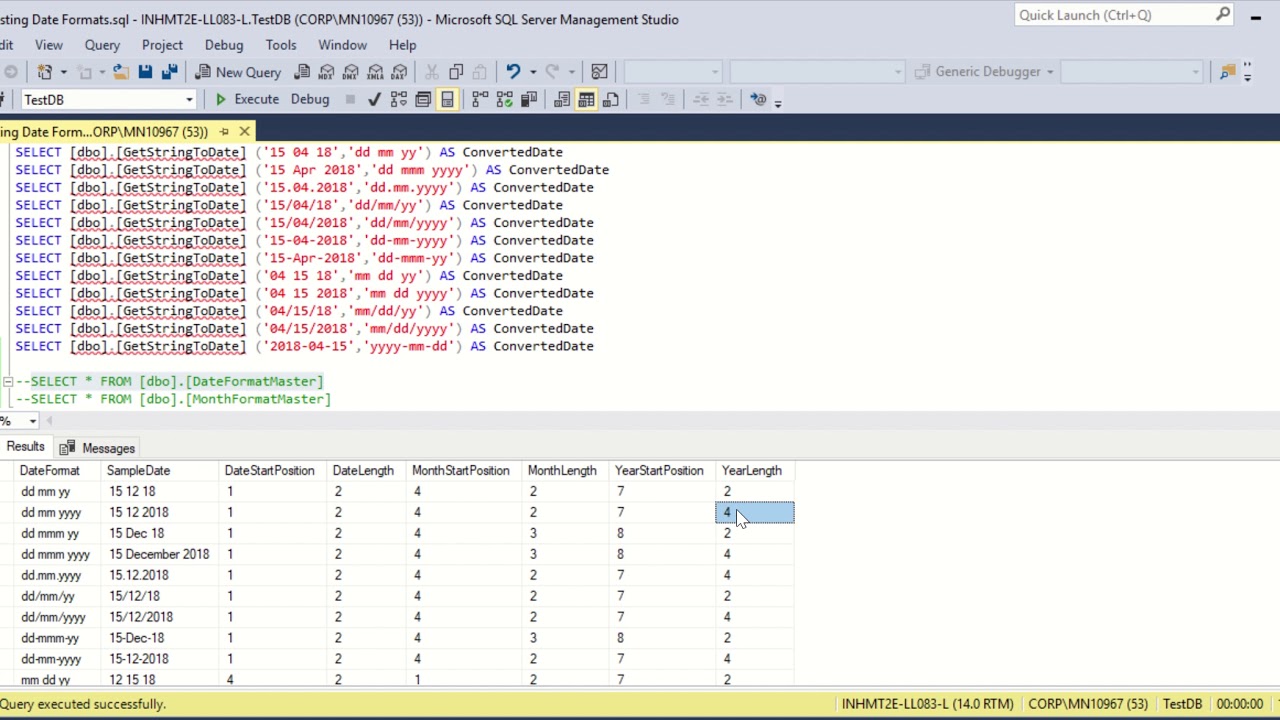Click the Save All icon
The image size is (1280, 720).
tap(169, 71)
